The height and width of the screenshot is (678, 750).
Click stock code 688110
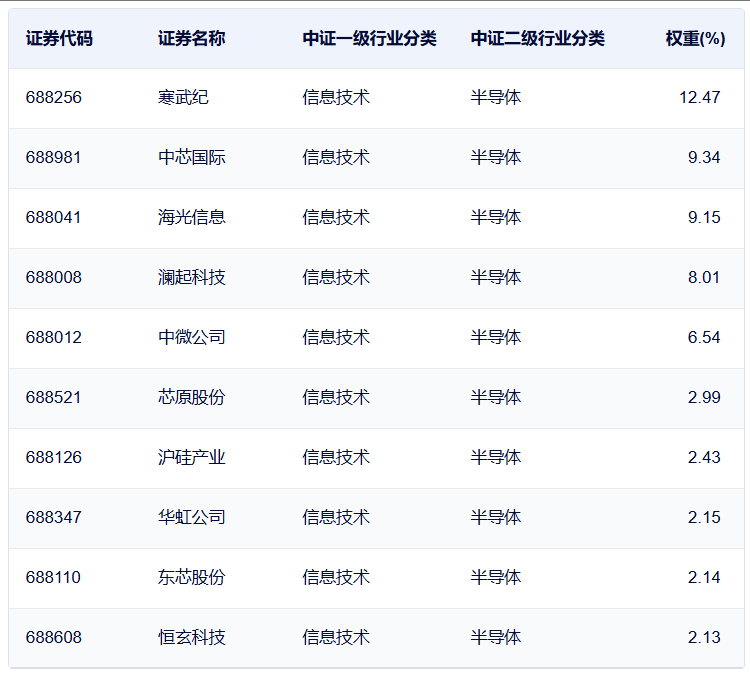(53, 578)
